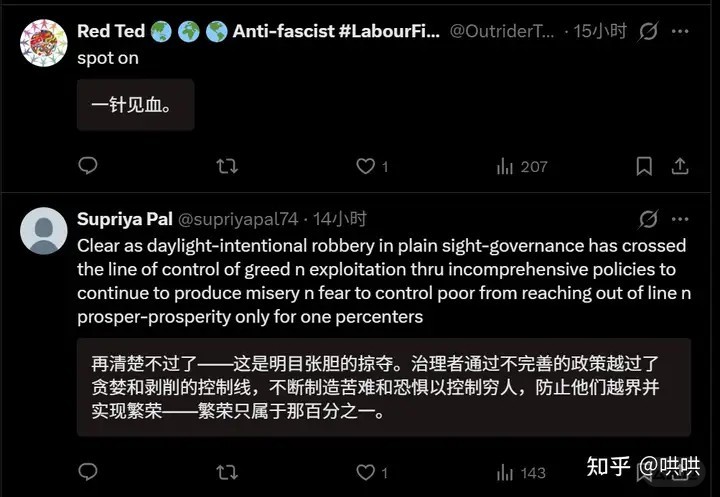
Task: Reply to Supriya Pal's tweet
Action: [88, 472]
